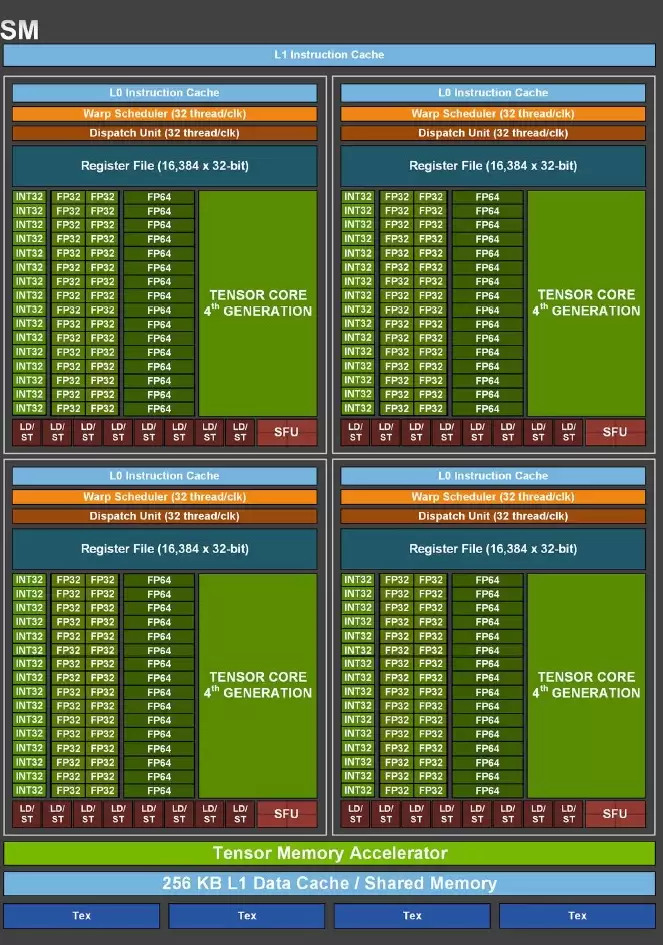
Task: Click the top-right Warp Scheduler bar
Action: coord(493,113)
